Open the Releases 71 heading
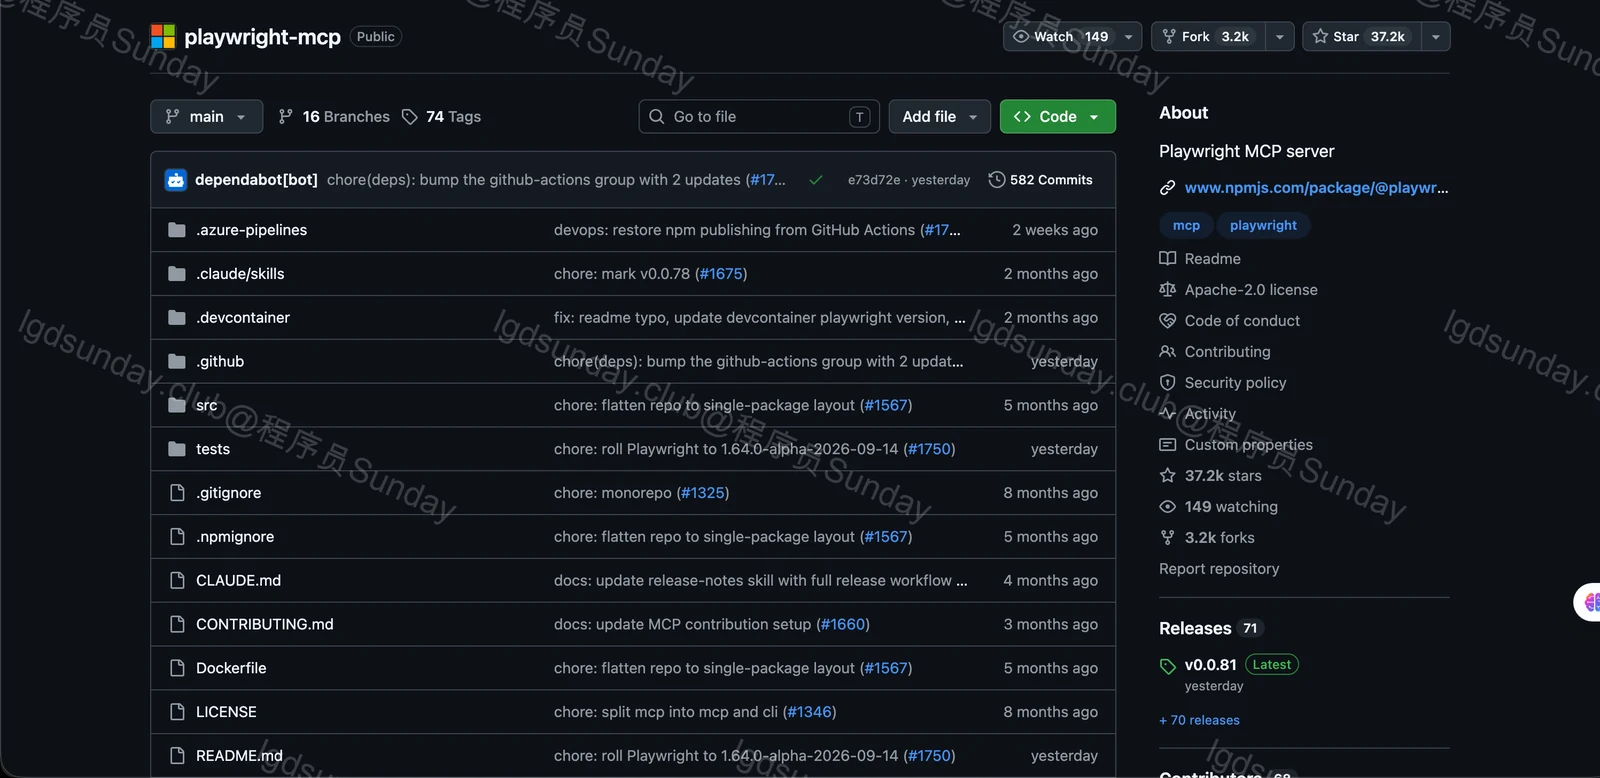Image resolution: width=1600 pixels, height=778 pixels. tap(1211, 629)
